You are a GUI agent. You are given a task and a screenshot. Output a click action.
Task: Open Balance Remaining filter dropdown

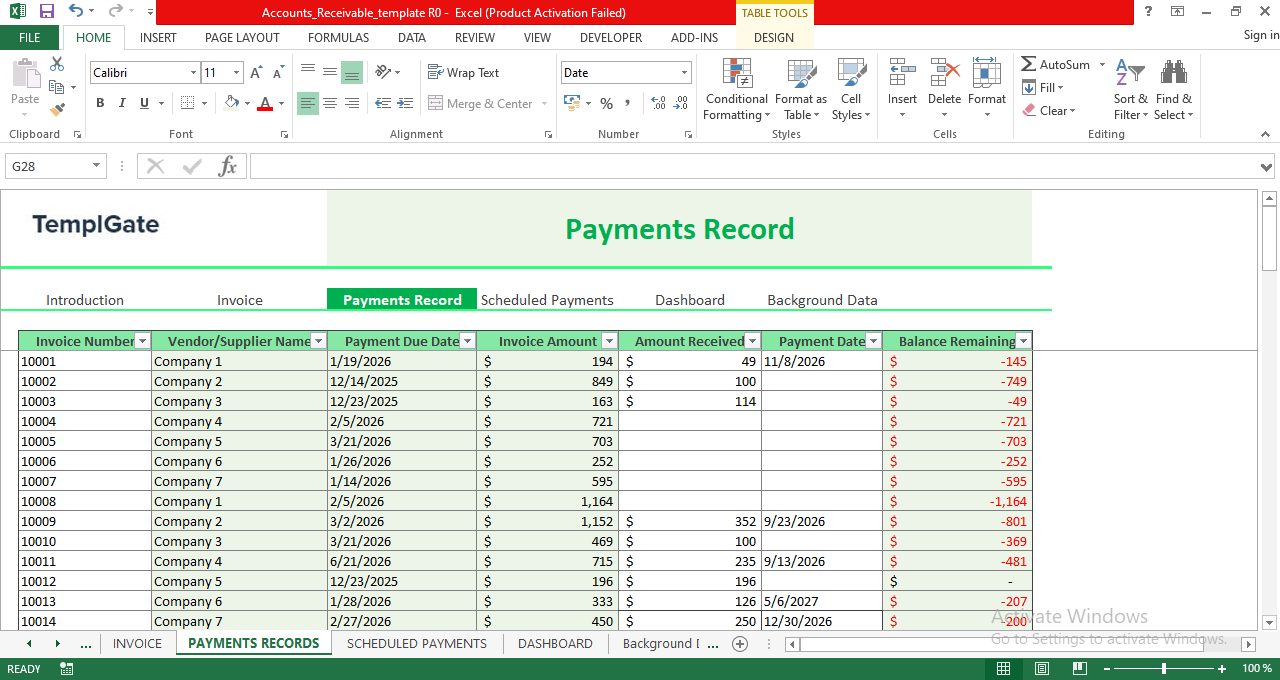click(1023, 341)
